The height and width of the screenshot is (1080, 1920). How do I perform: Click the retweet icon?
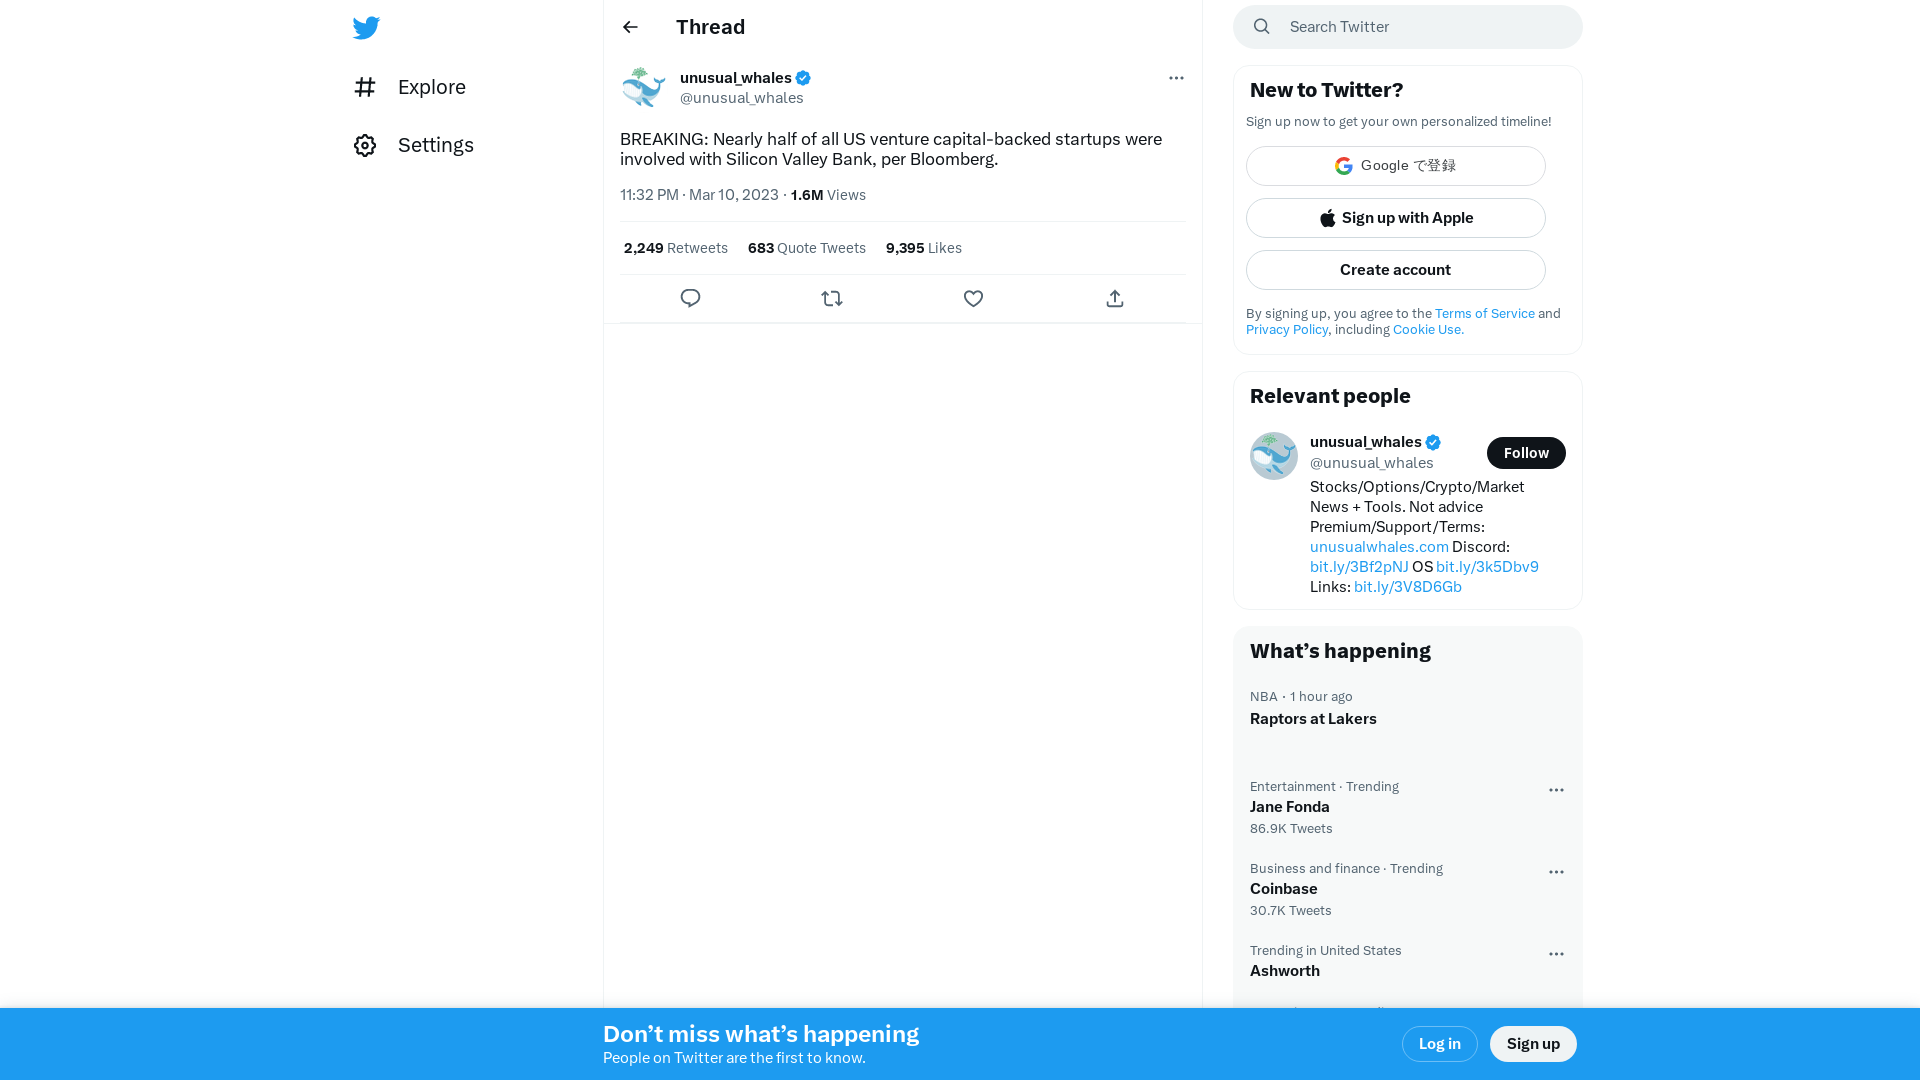point(832,298)
